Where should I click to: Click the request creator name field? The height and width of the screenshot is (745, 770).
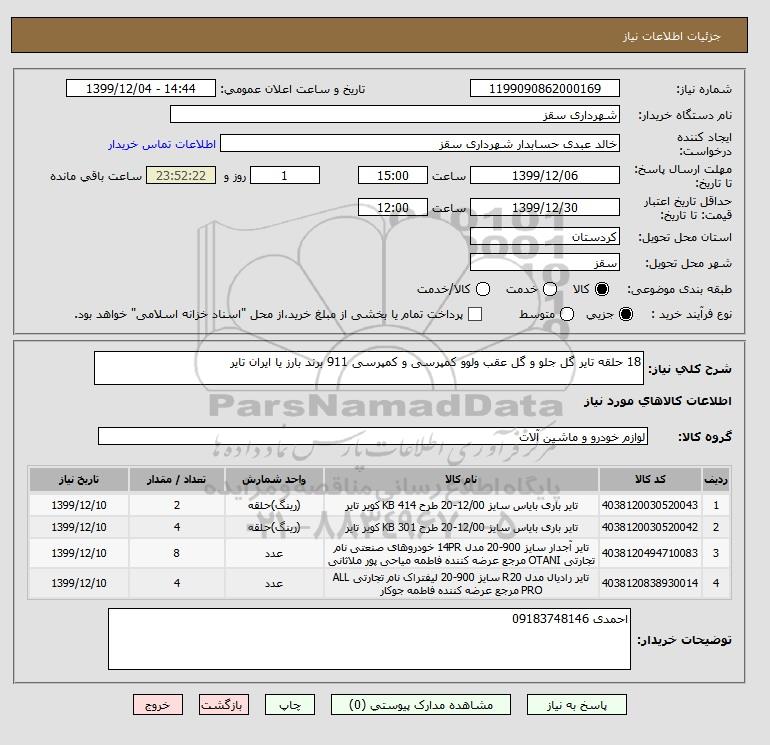(420, 144)
